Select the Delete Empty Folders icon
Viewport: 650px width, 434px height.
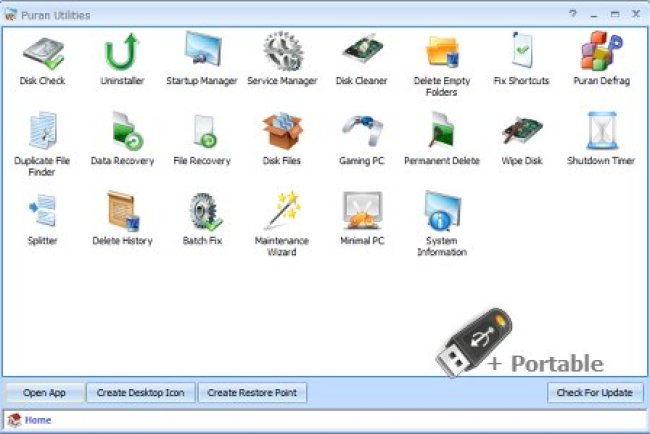coord(442,51)
